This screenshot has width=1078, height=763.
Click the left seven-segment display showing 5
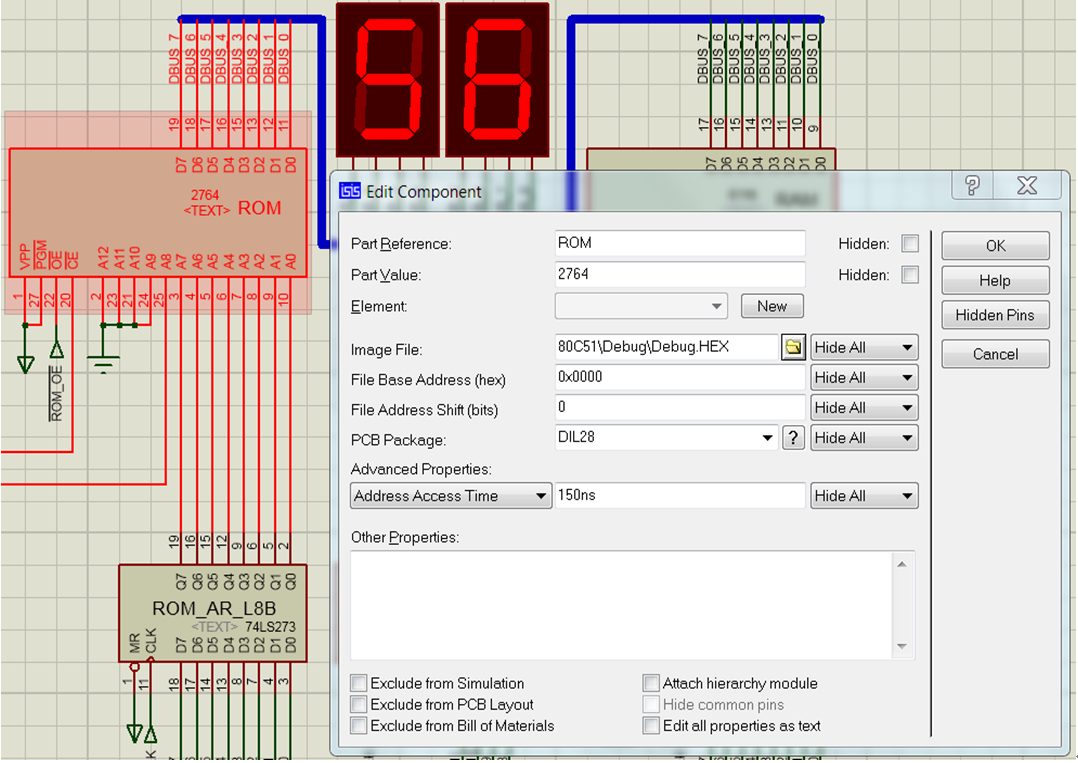click(x=388, y=80)
